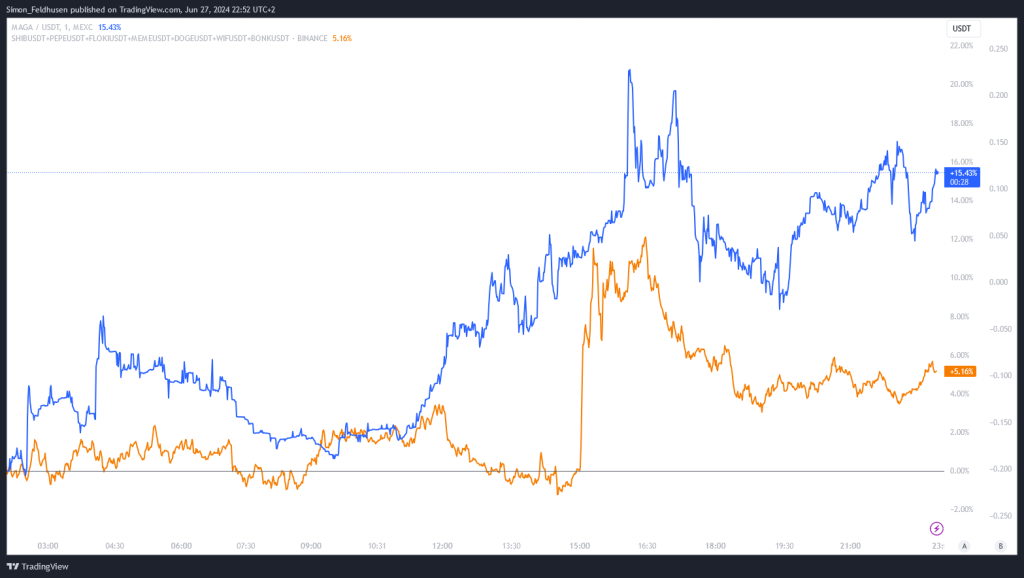
Task: Click the '18.00%' percent axis label
Action: tap(961, 123)
